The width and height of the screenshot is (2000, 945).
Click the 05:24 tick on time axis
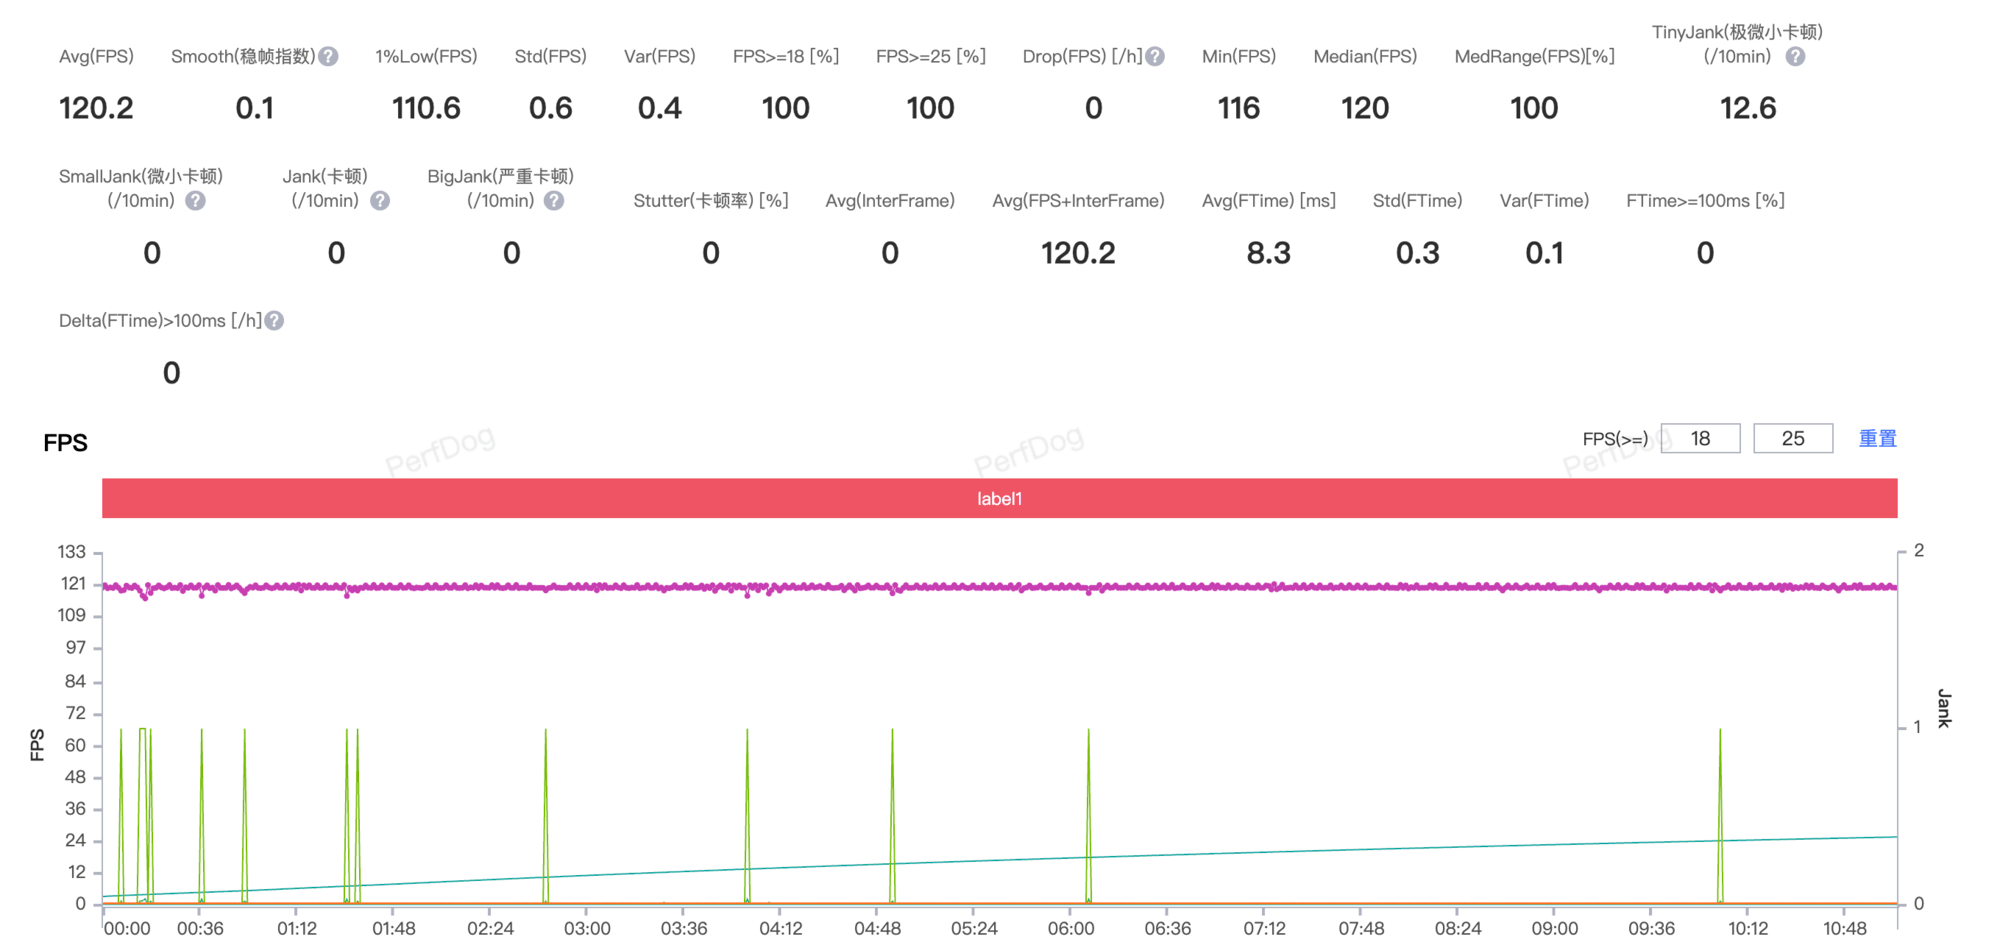pos(973,928)
